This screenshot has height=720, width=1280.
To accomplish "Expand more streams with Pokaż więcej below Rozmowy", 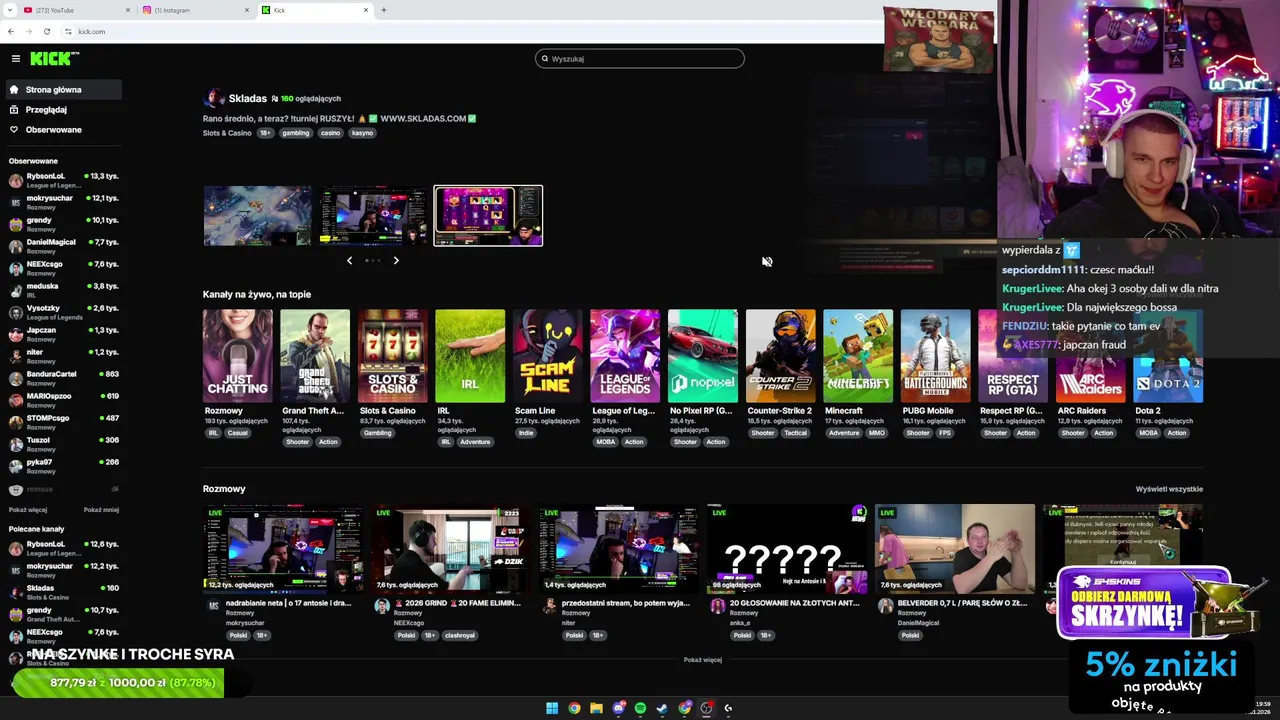I will click(703, 660).
